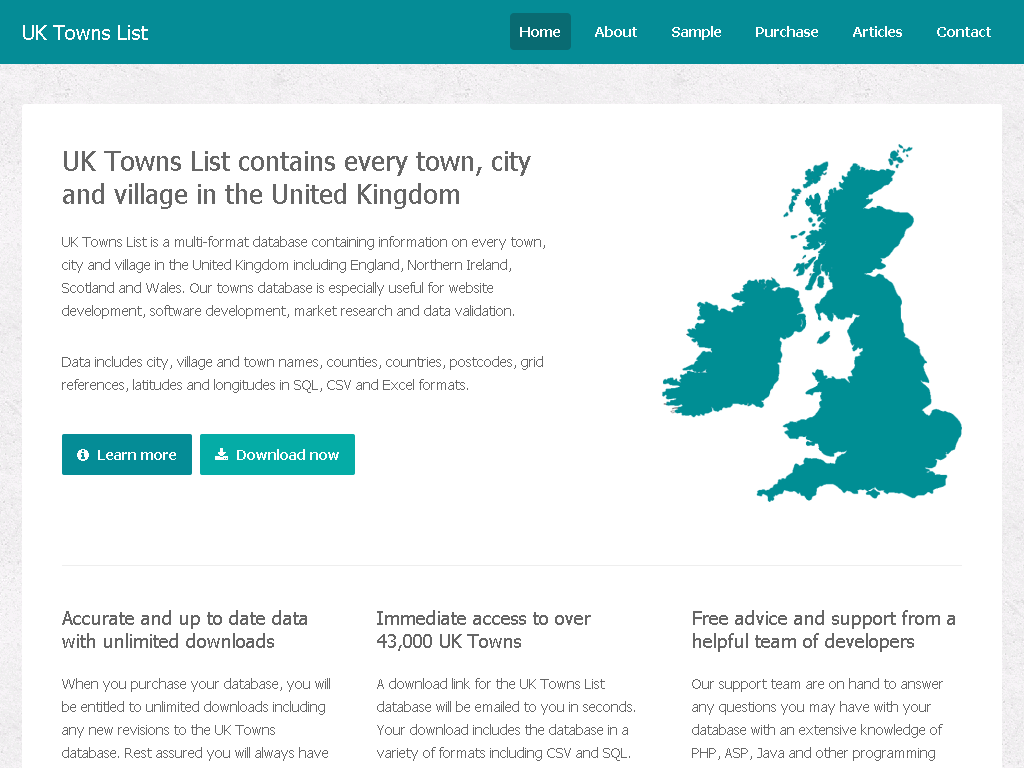
Task: Open the Home navigation tab
Action: click(x=540, y=31)
